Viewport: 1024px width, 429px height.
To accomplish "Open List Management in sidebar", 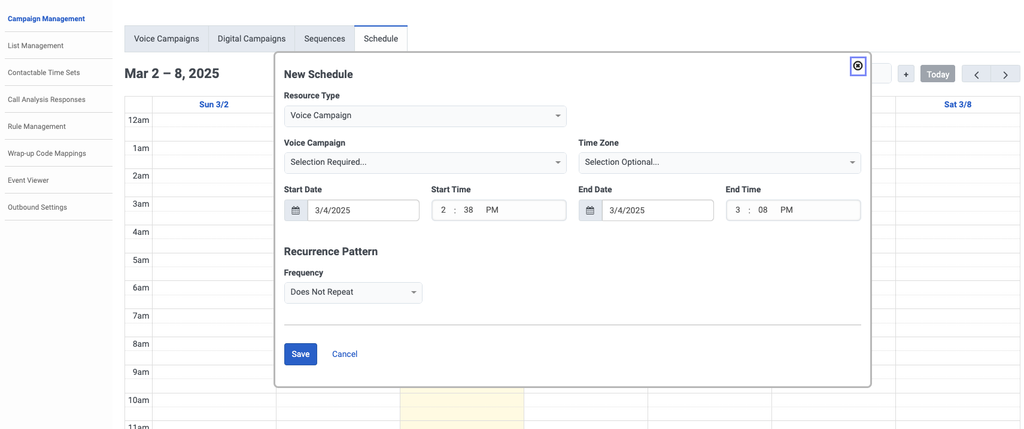I will [x=36, y=46].
